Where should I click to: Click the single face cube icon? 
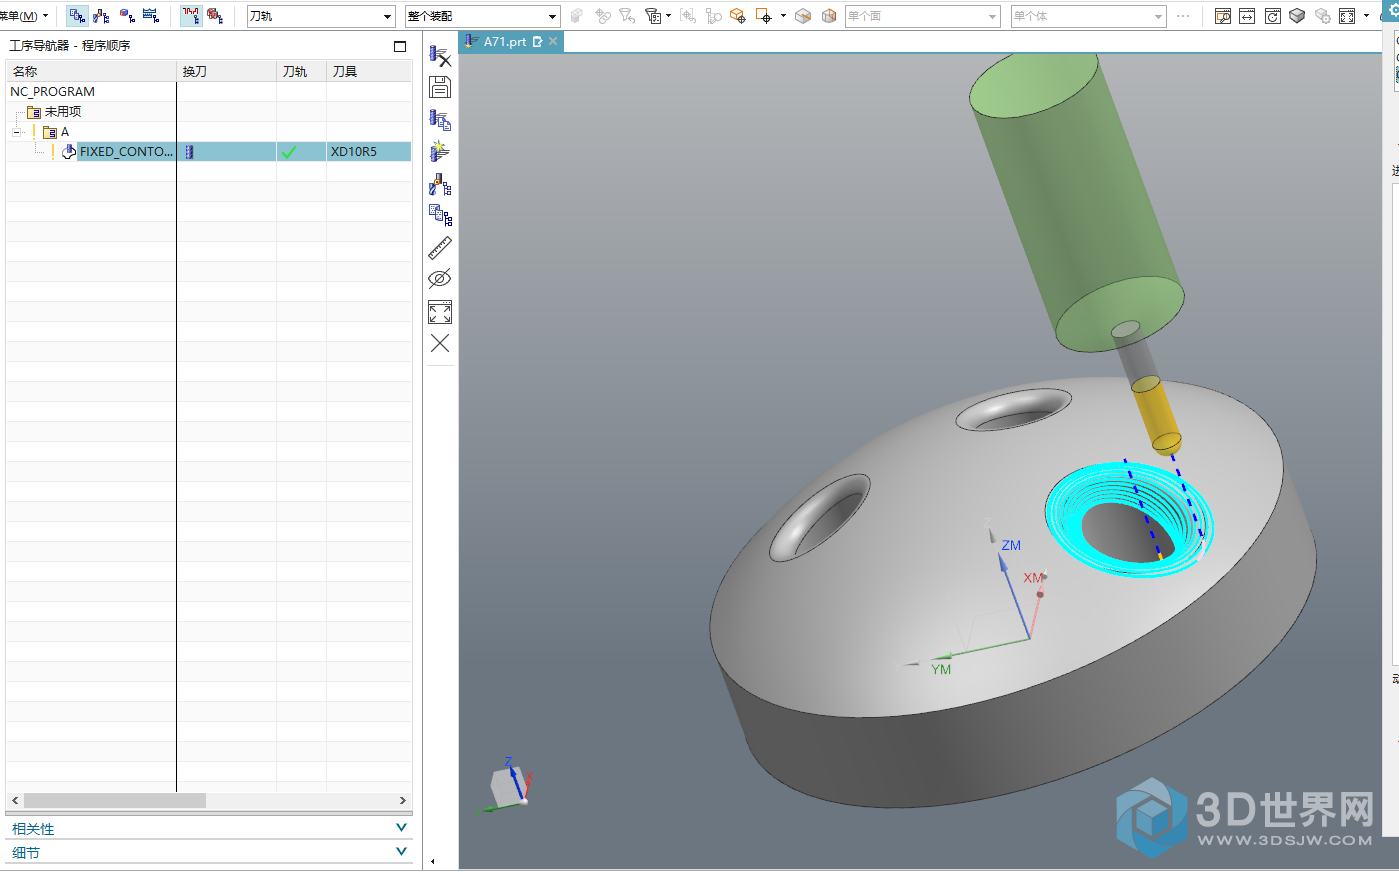[802, 16]
